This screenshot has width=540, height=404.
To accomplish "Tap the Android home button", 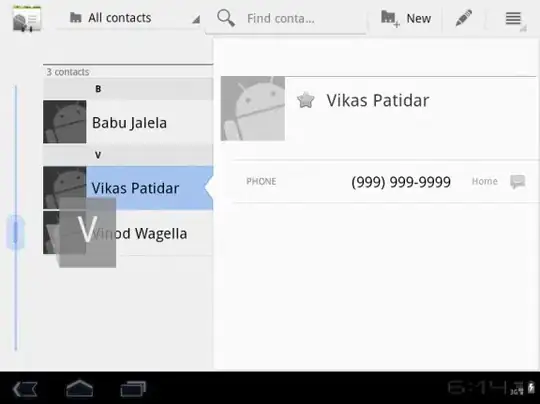I will (x=80, y=389).
